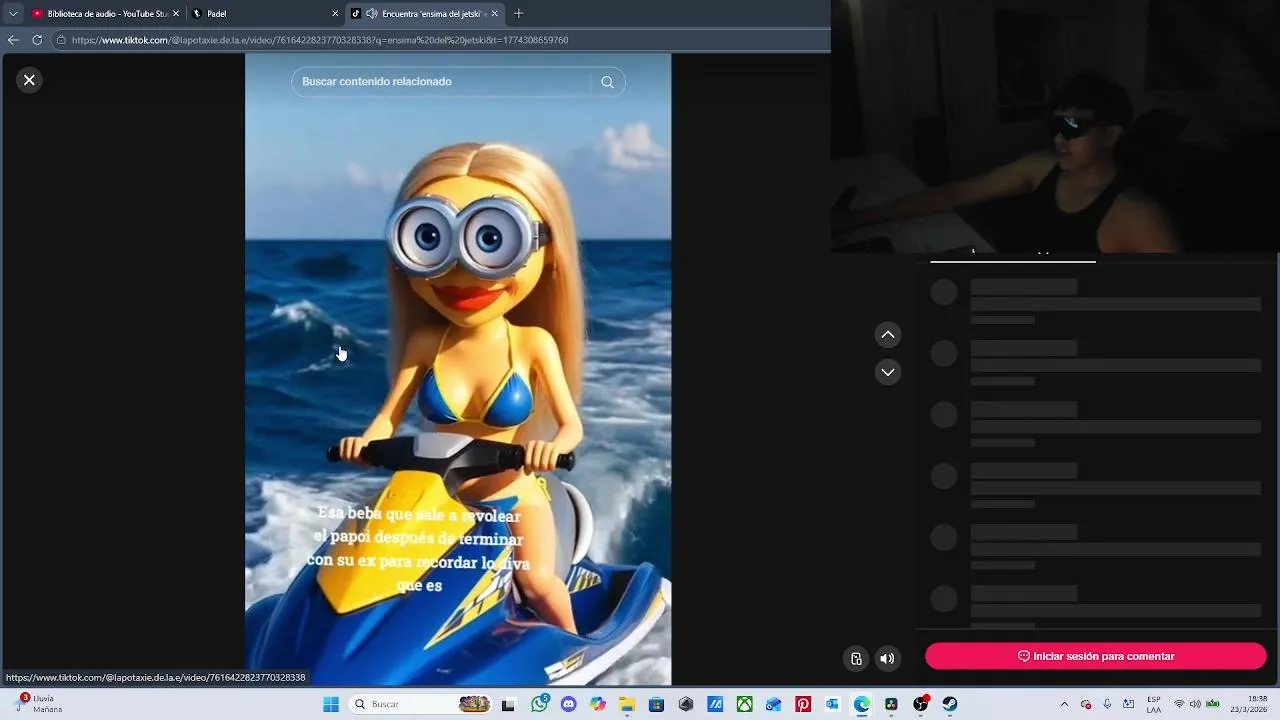This screenshot has width=1280, height=720.
Task: Open WhatsApp from the taskbar
Action: tap(540, 704)
